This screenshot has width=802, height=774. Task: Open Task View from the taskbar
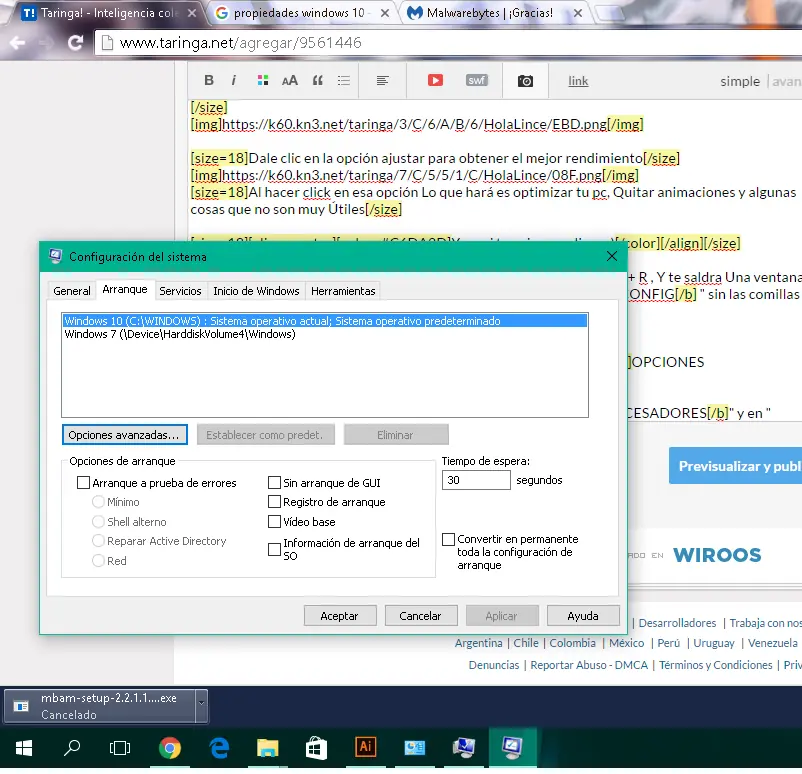coord(120,748)
